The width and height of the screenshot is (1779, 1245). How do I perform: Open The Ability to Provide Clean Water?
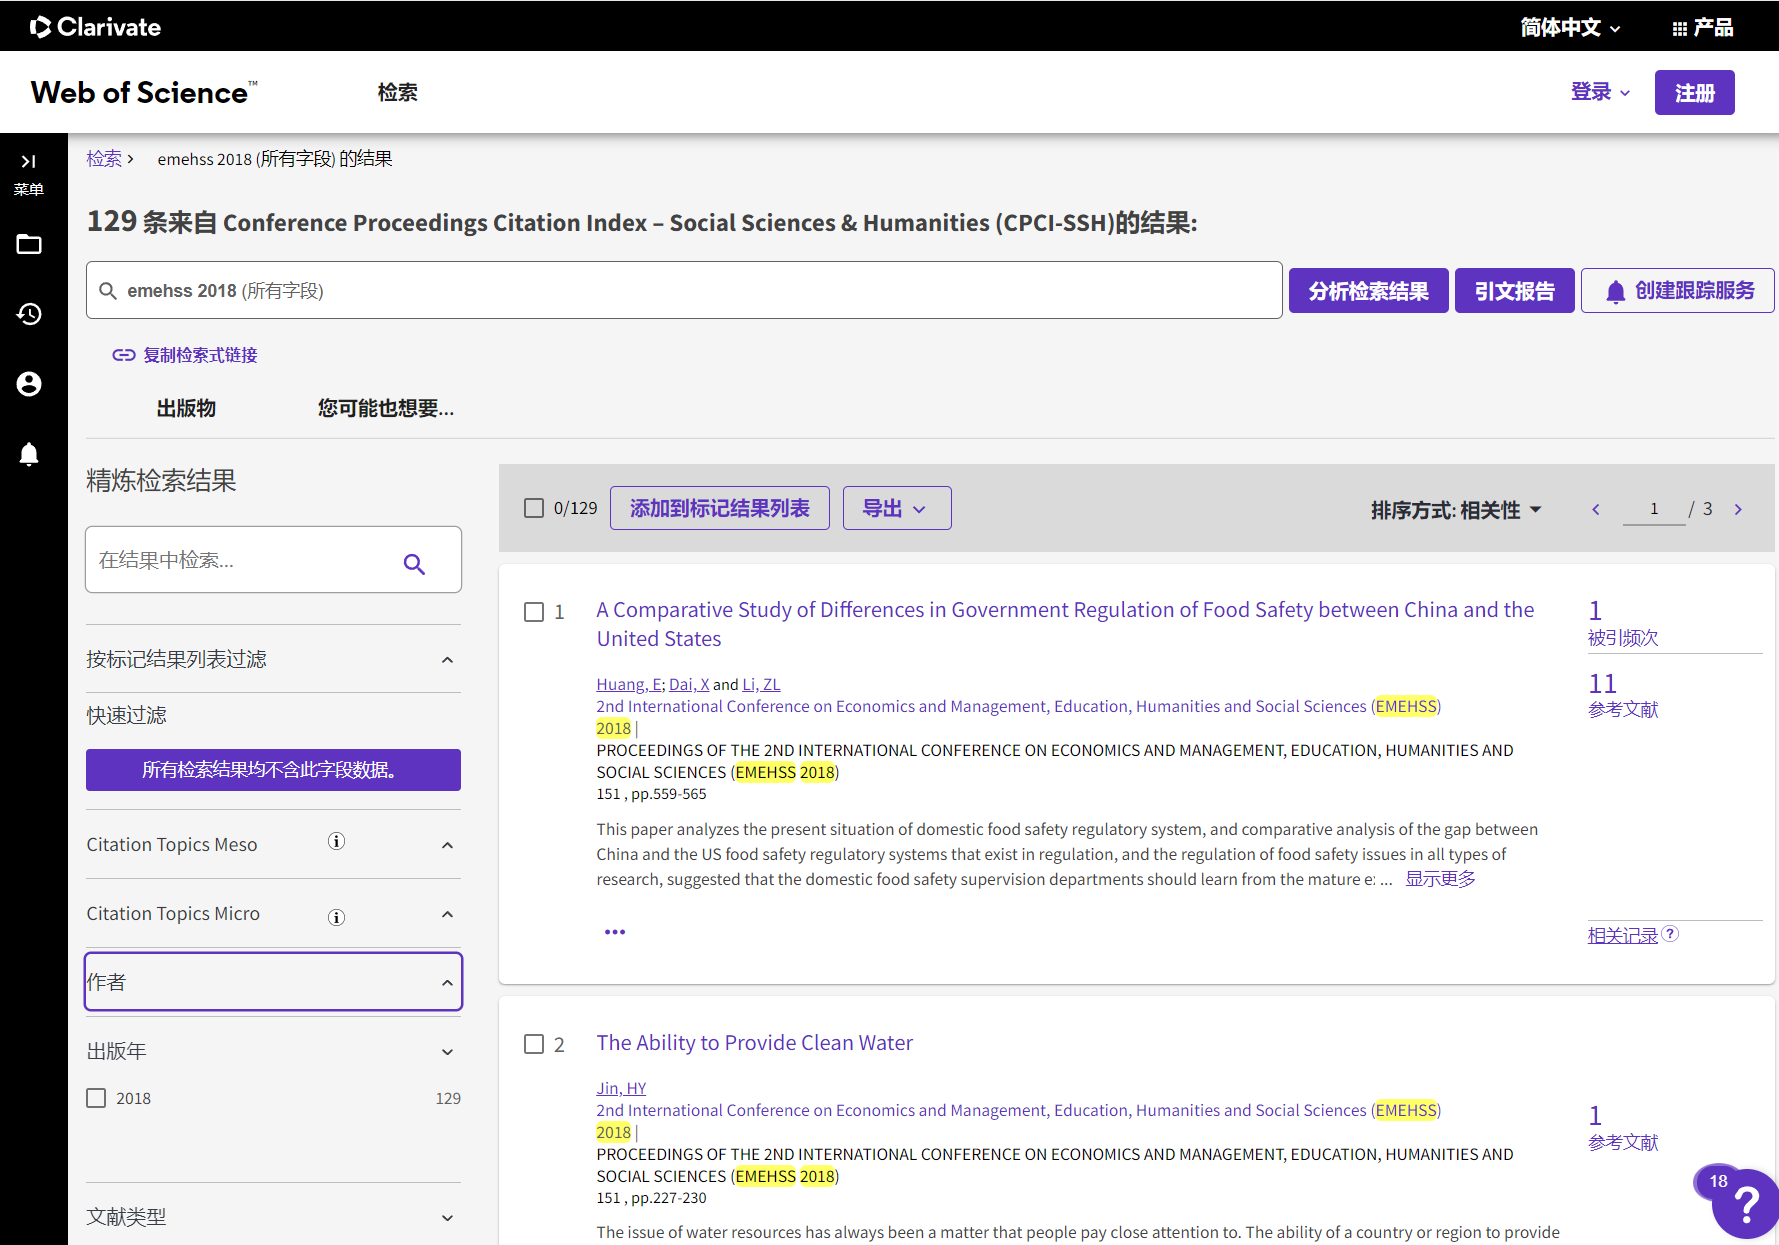754,1043
